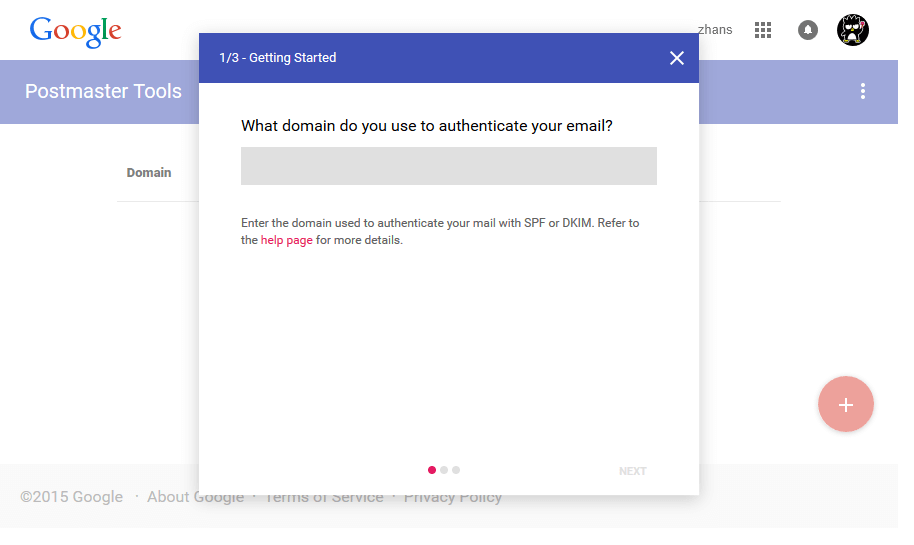Close the Getting Started dialog
This screenshot has width=914, height=545.
coord(676,58)
